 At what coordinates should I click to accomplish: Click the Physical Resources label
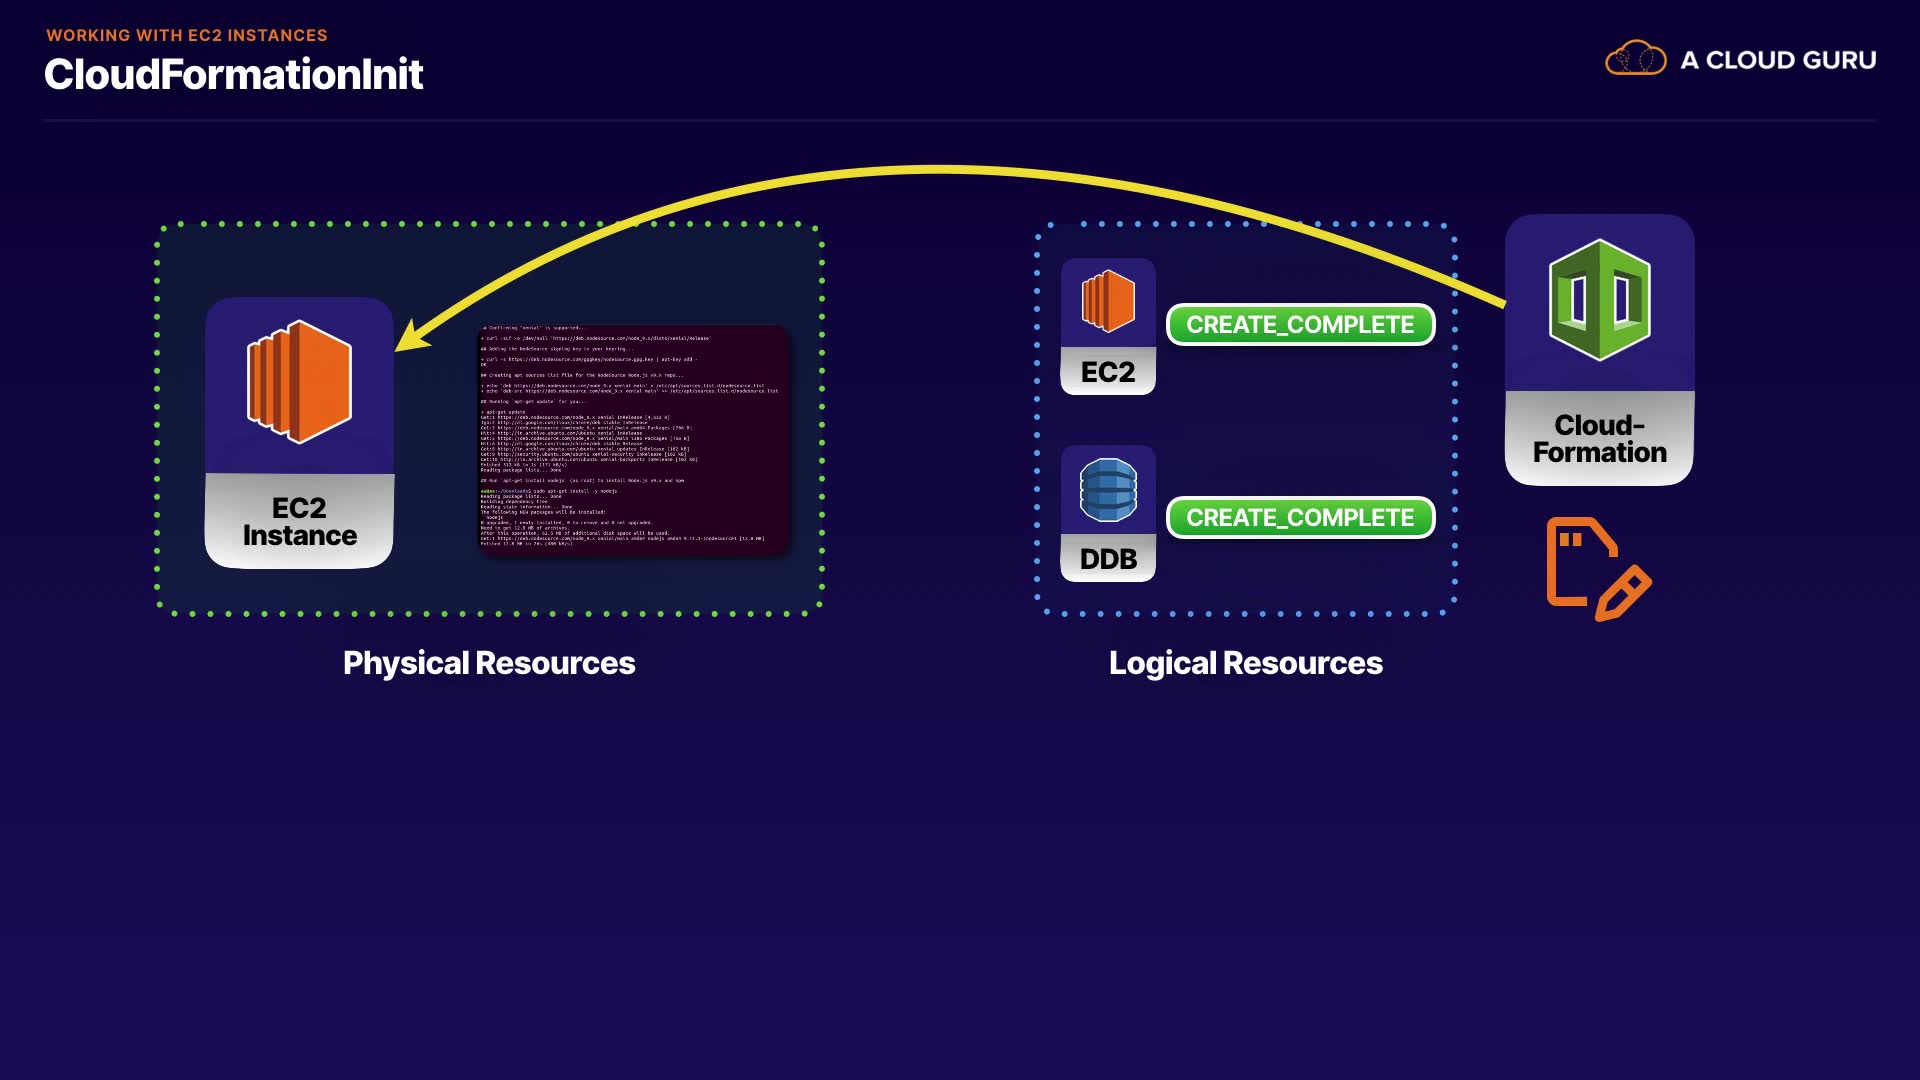click(488, 663)
